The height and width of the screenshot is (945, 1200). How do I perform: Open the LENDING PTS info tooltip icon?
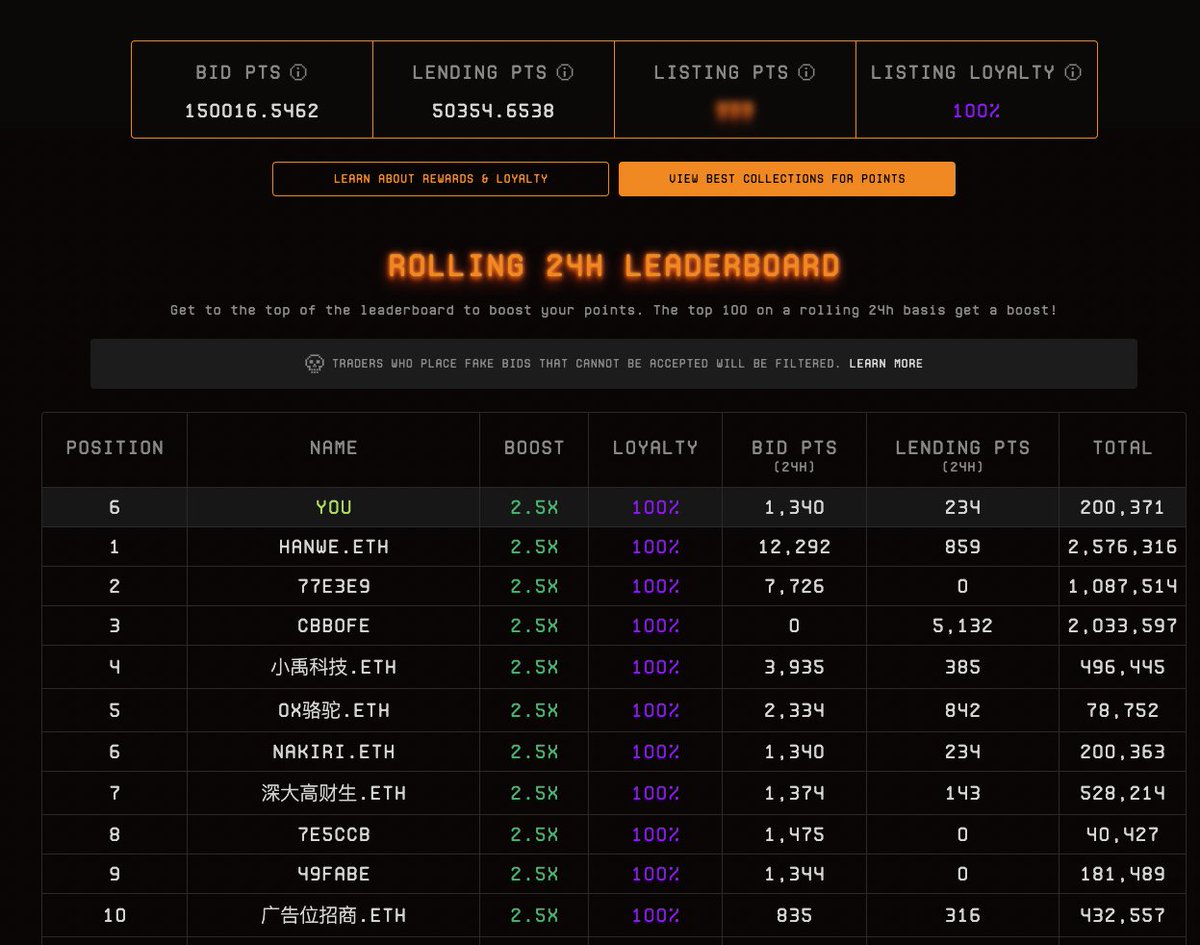pyautogui.click(x=565, y=71)
